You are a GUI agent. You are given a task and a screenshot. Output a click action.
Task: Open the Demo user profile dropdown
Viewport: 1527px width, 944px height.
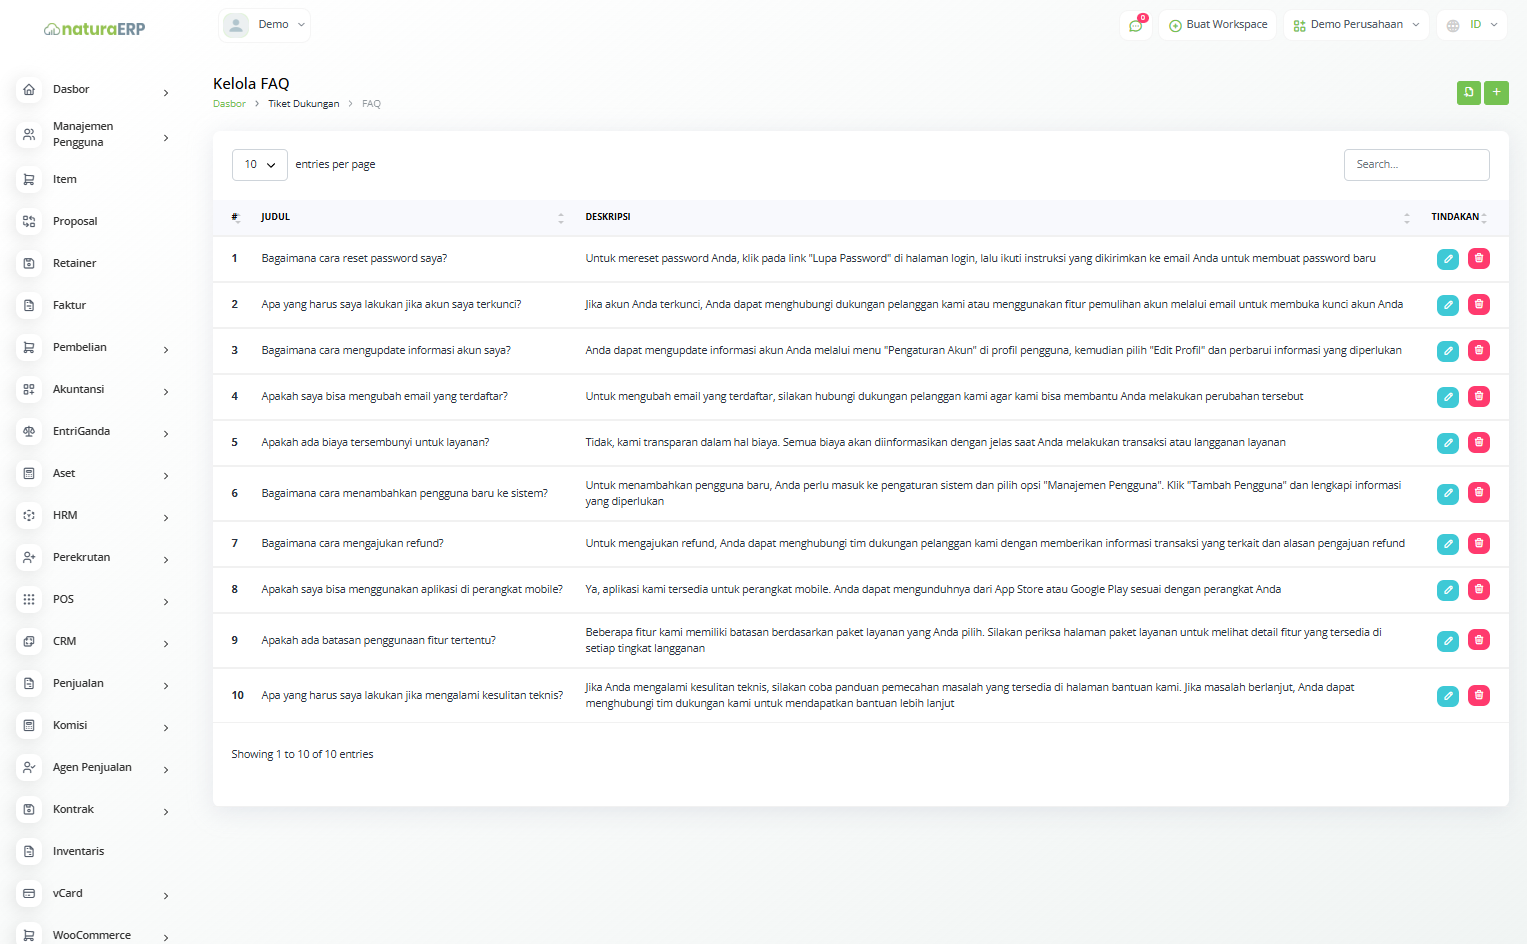(265, 25)
